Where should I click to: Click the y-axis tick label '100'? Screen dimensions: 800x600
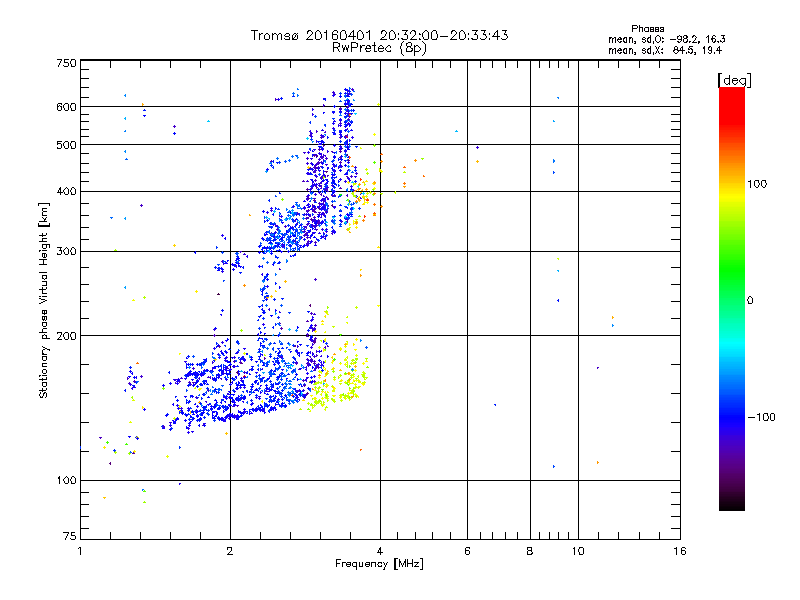(x=67, y=481)
